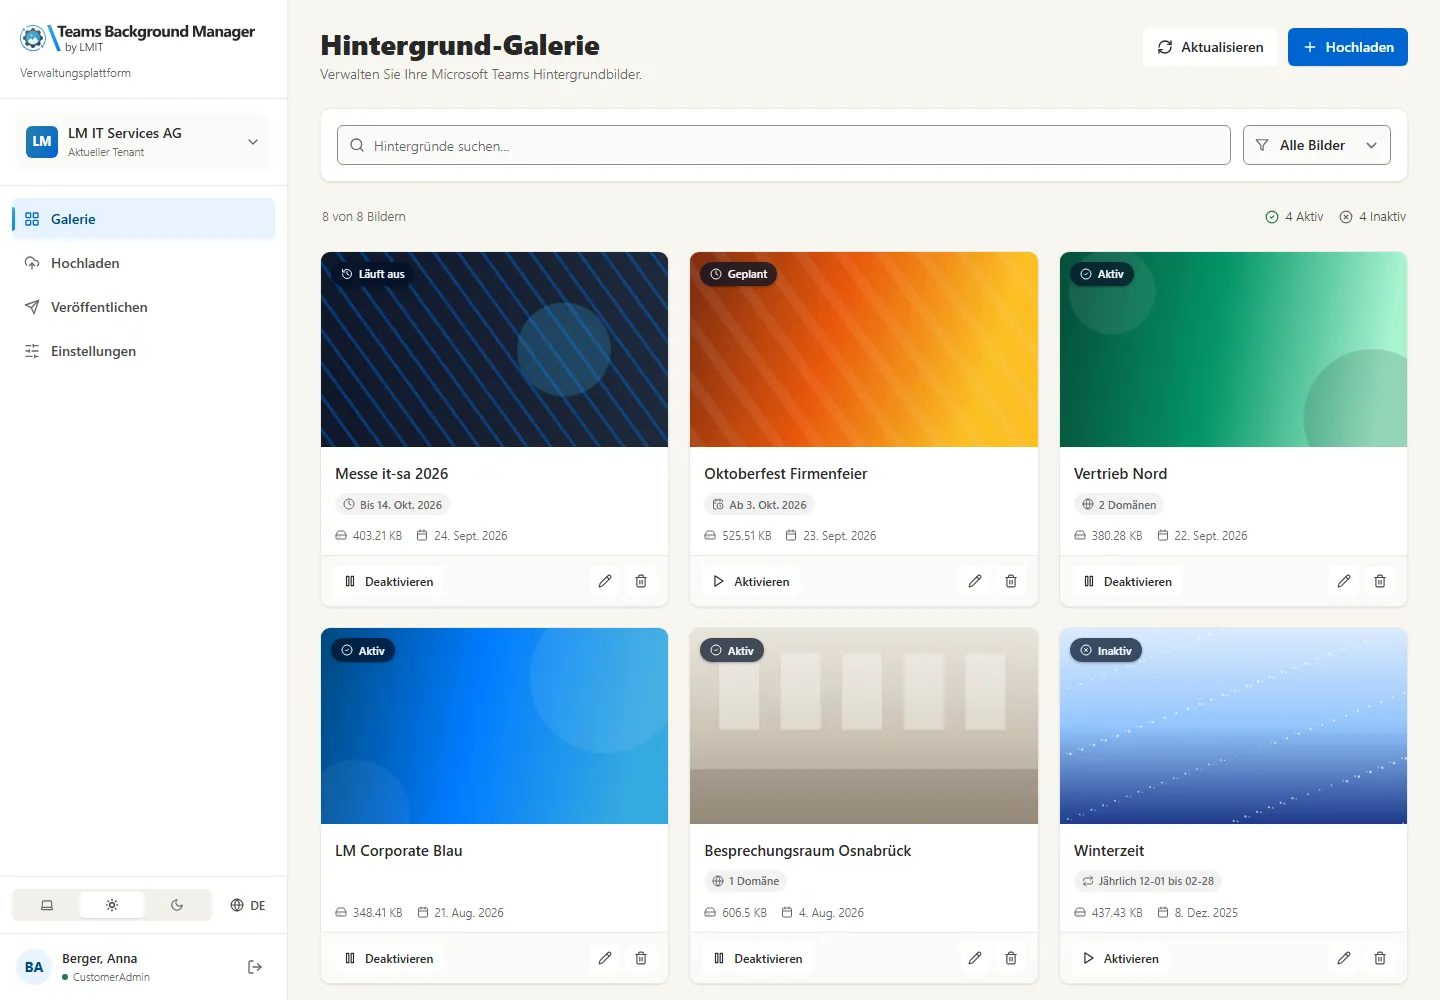Edit the Messe it-sa 2026 background
The height and width of the screenshot is (1000, 1440).
tap(605, 581)
